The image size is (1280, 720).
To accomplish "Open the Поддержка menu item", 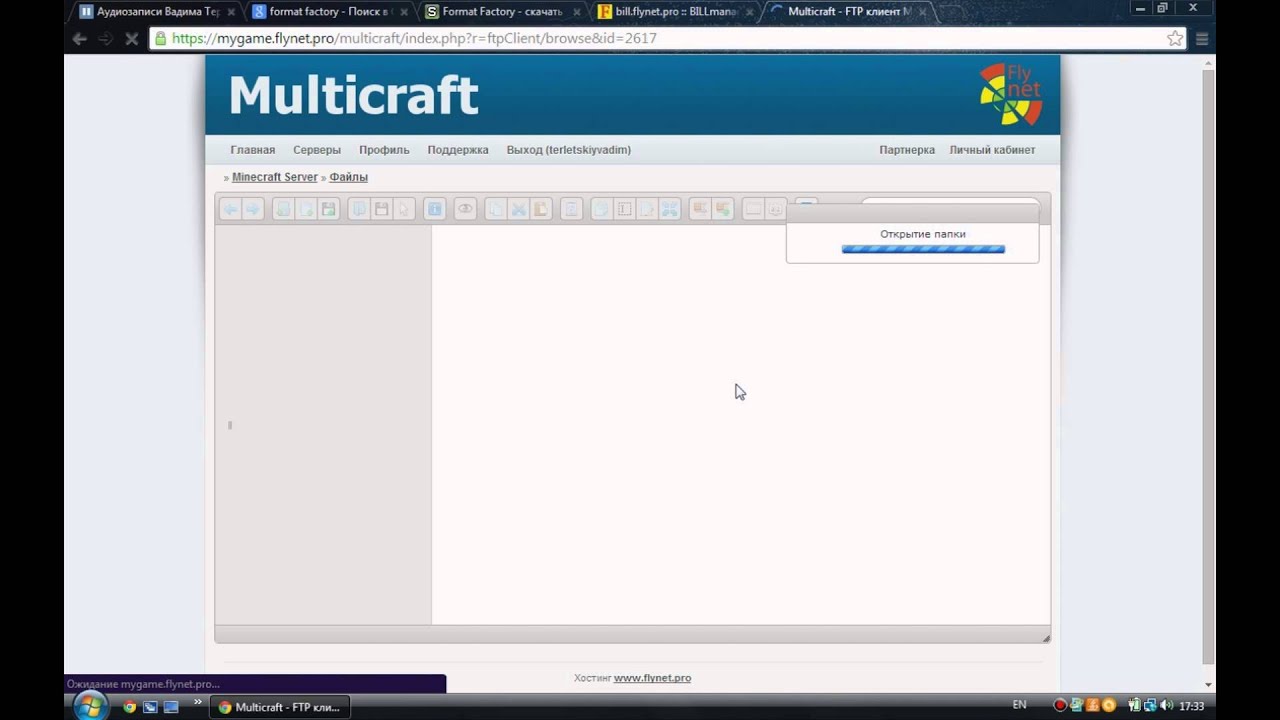I will point(458,150).
